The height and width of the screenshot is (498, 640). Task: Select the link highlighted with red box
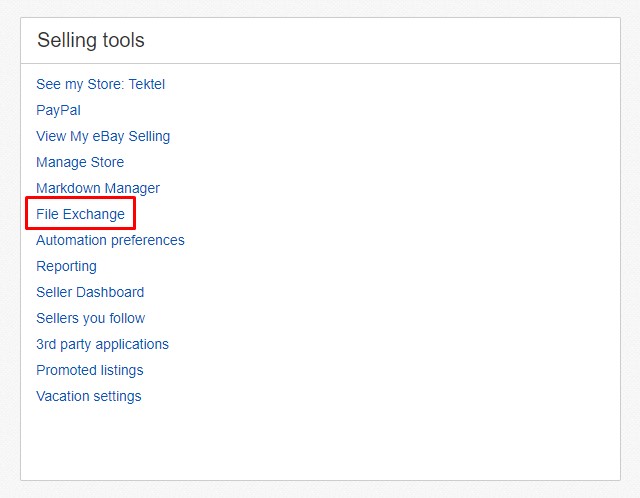click(80, 214)
